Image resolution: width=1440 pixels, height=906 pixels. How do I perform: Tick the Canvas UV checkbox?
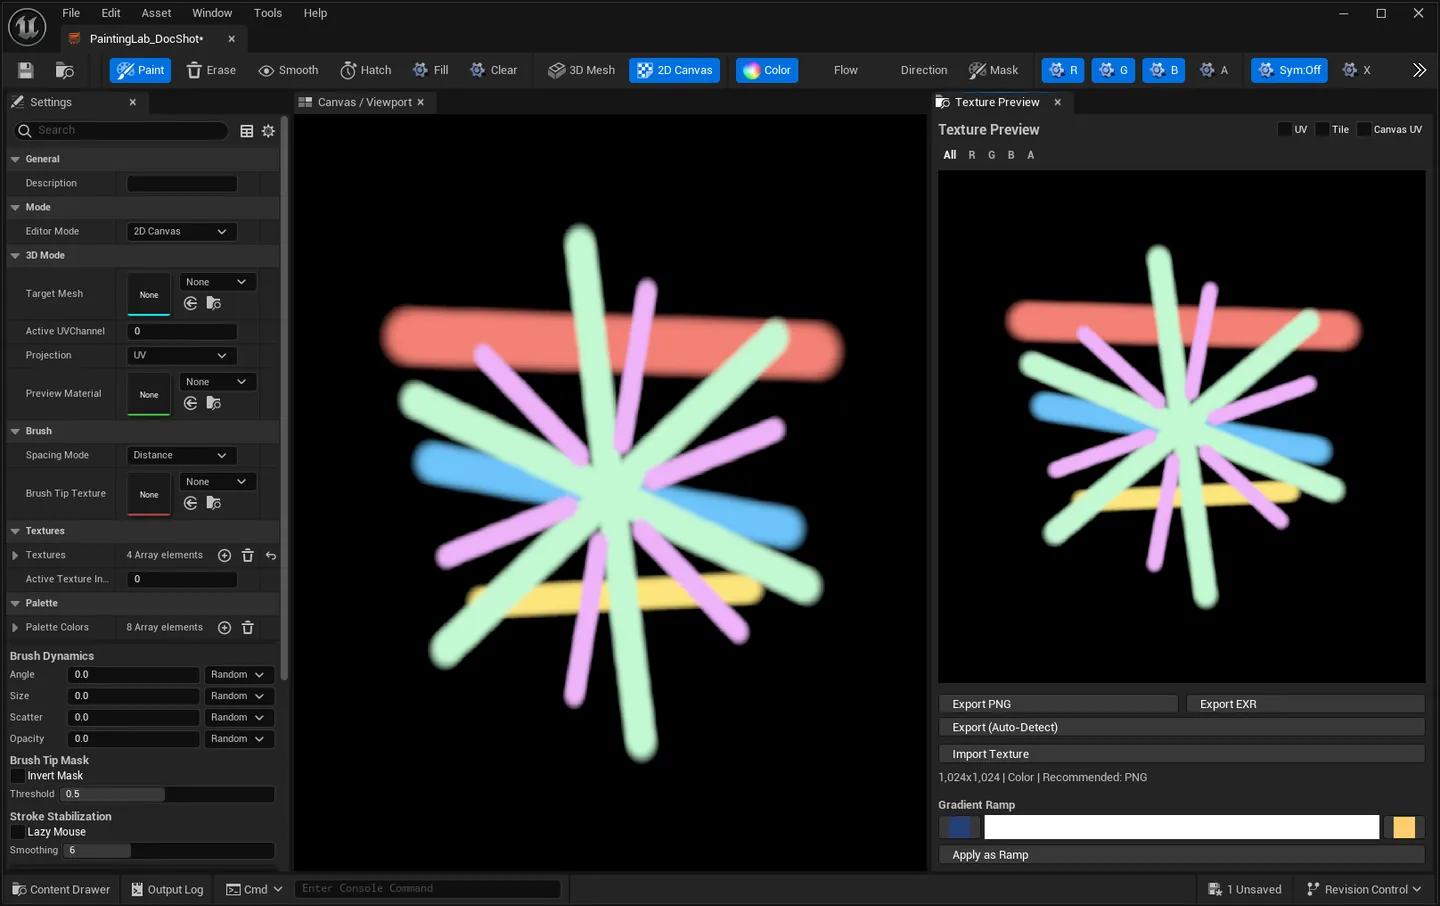pyautogui.click(x=1364, y=129)
